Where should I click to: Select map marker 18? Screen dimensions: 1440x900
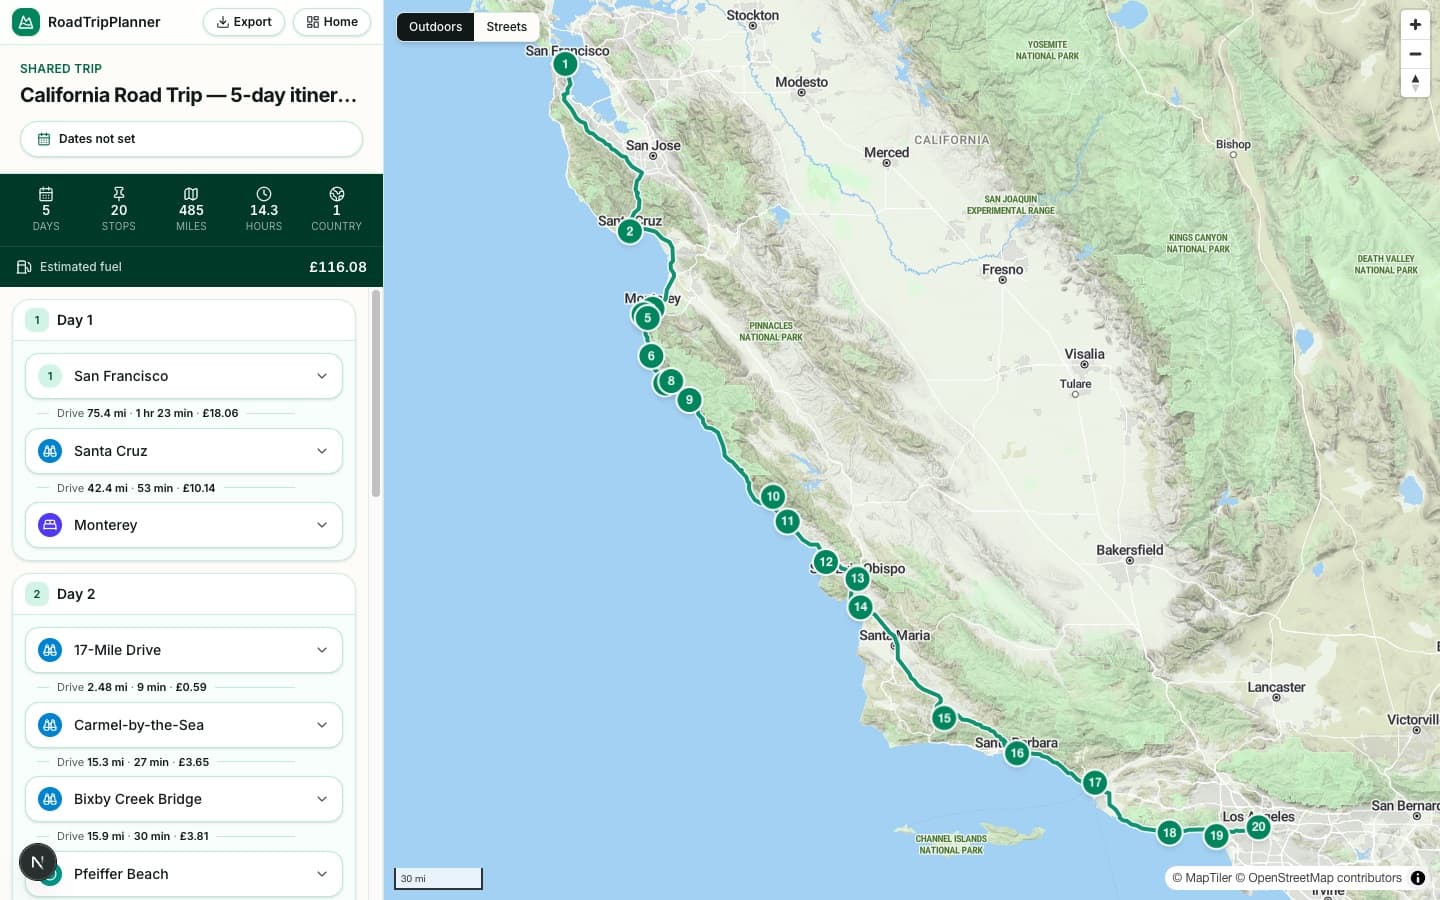(1169, 833)
